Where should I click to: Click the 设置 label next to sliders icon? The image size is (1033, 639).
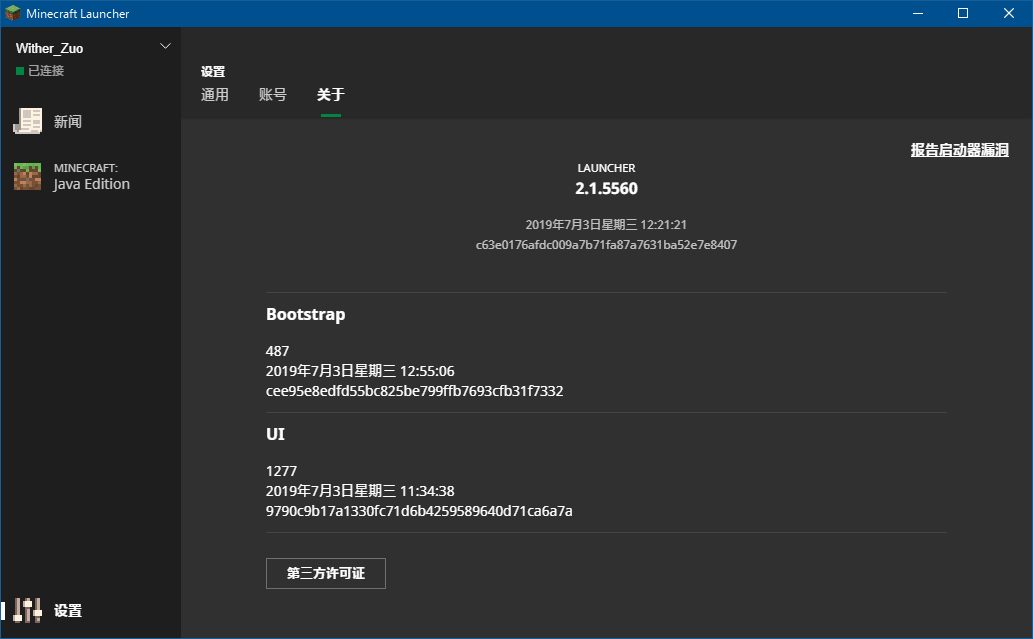point(69,610)
